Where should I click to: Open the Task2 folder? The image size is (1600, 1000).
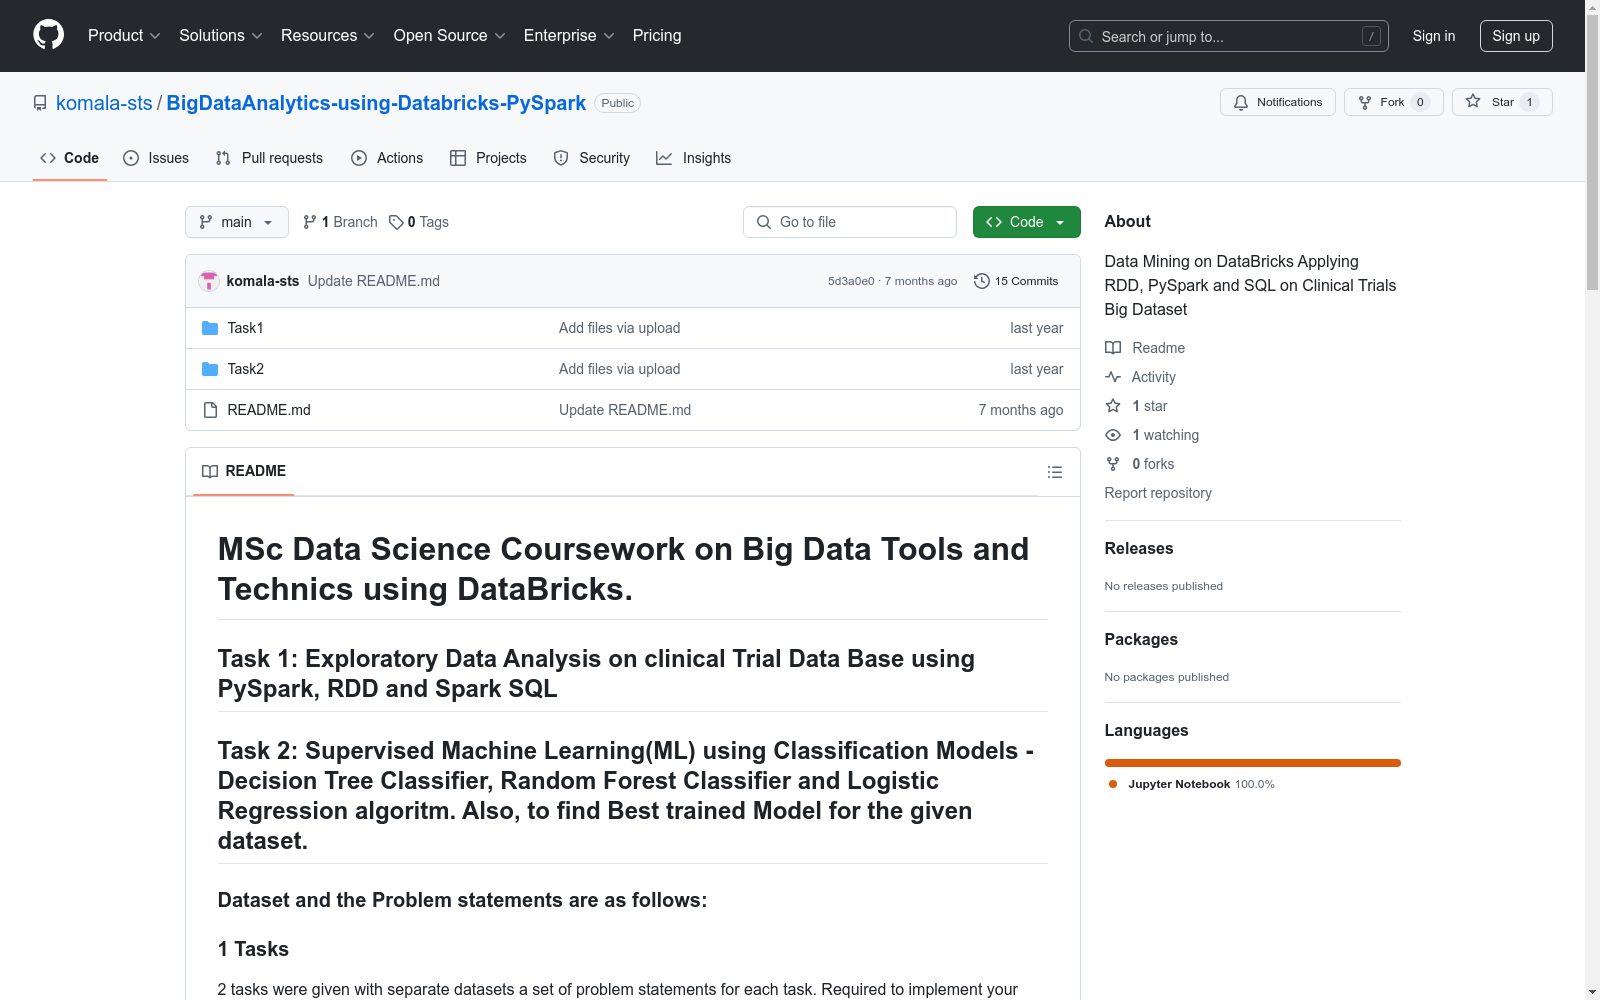[x=245, y=369]
